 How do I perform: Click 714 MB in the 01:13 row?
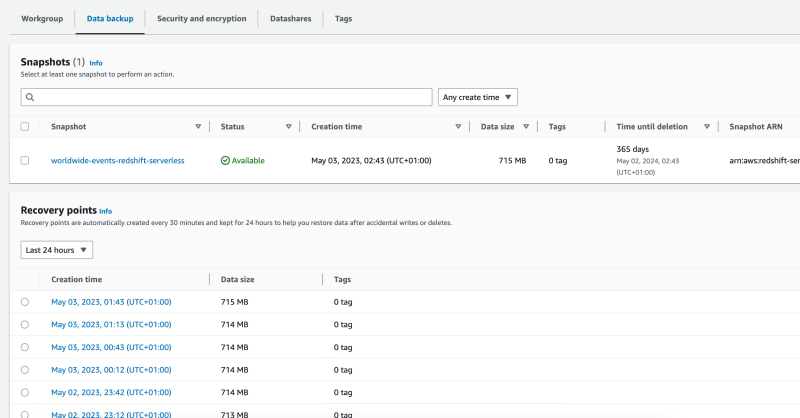[235, 325]
